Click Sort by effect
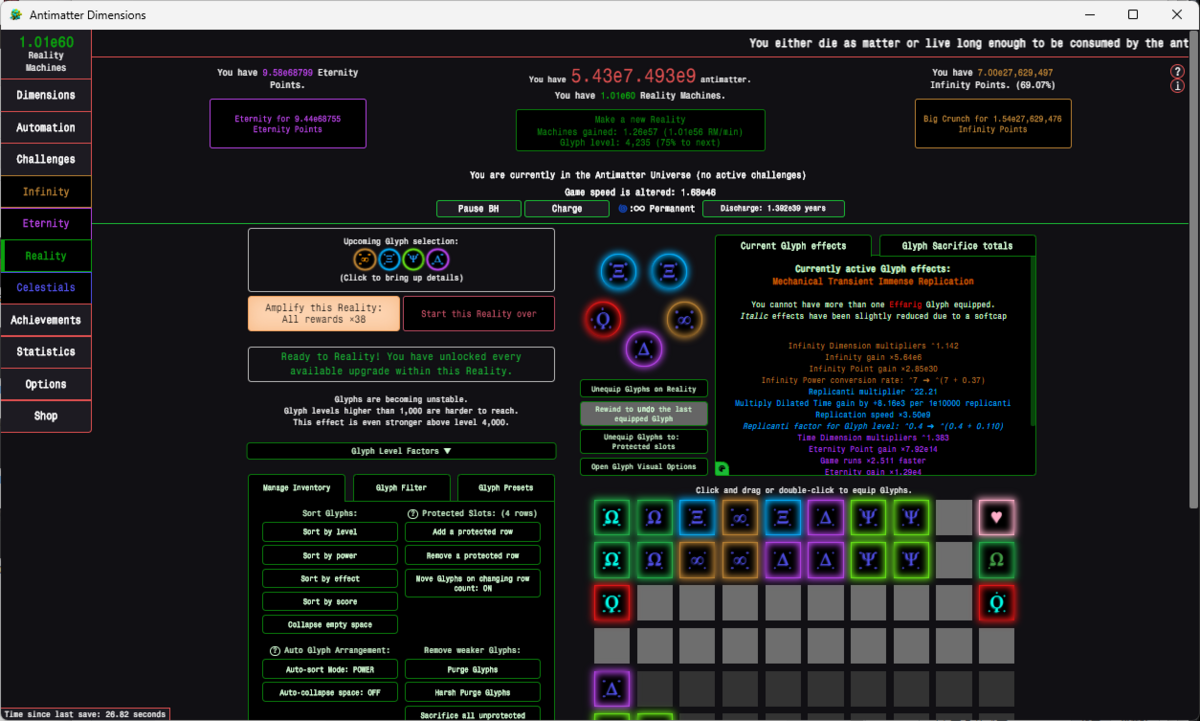The image size is (1200, 721). (330, 578)
